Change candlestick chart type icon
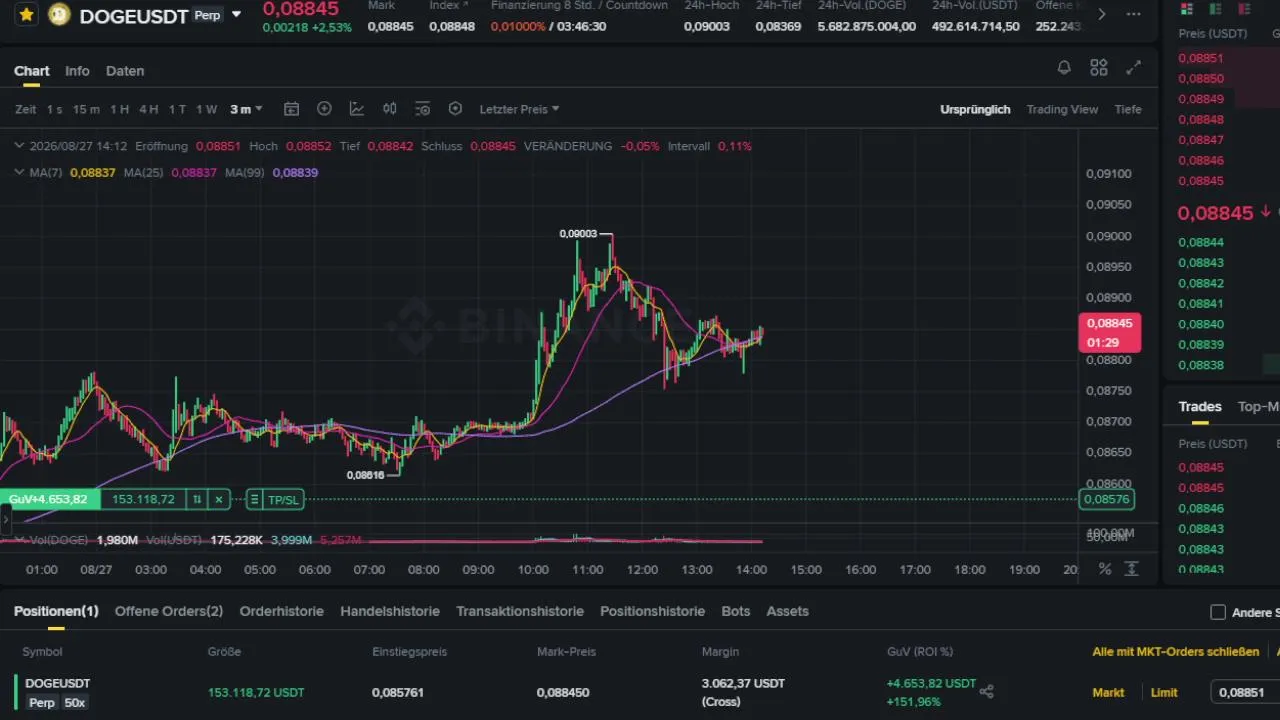 click(390, 109)
